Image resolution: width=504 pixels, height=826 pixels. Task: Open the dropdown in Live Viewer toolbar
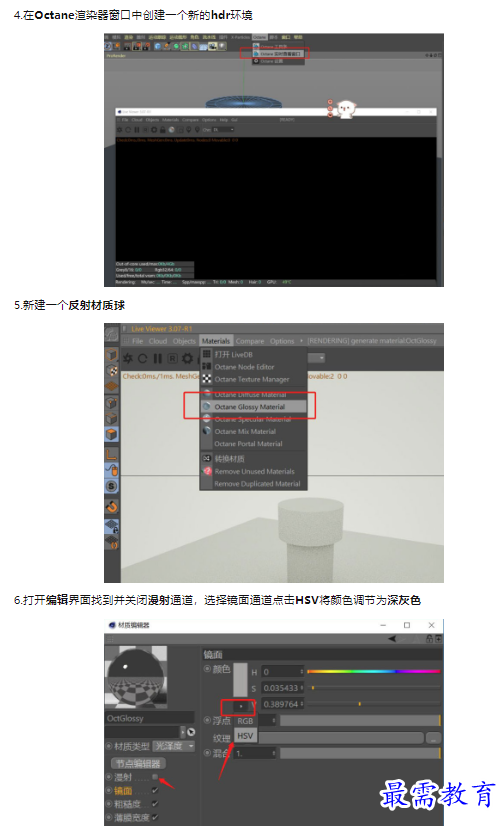tap(317, 358)
